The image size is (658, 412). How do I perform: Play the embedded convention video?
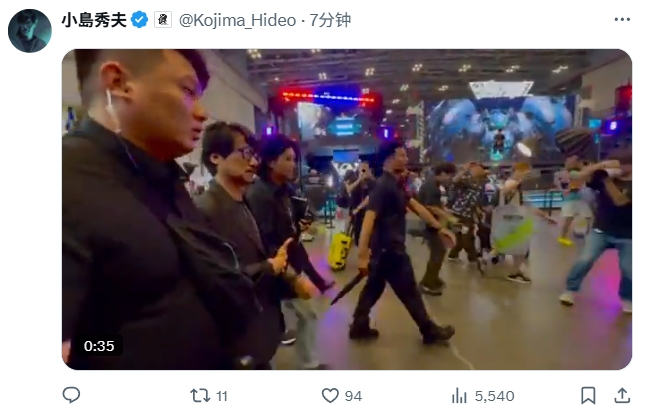[x=347, y=209]
